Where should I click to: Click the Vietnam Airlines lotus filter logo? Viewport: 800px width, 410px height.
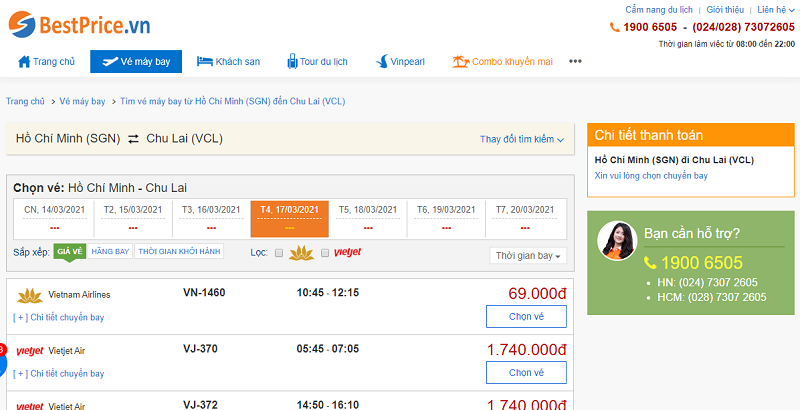301,252
